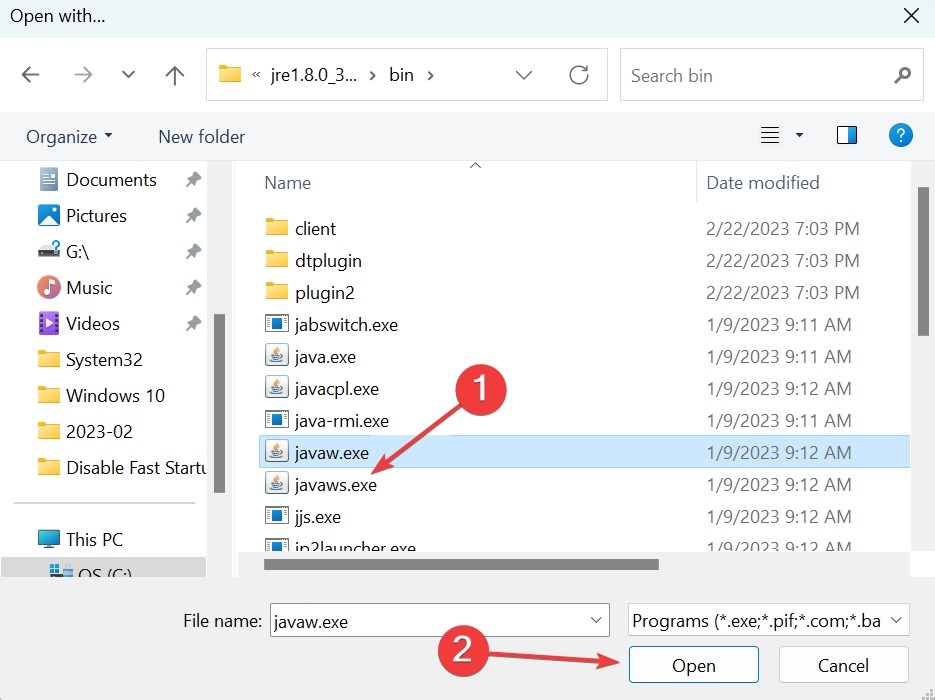Screen dimensions: 935x700
Task: Refresh the bin folder view
Action: coord(578,75)
